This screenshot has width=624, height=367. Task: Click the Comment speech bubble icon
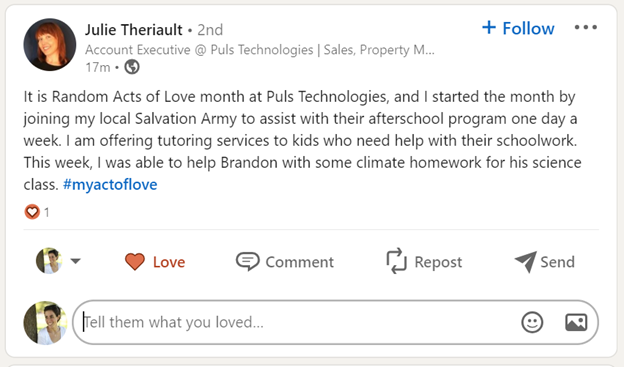click(248, 262)
